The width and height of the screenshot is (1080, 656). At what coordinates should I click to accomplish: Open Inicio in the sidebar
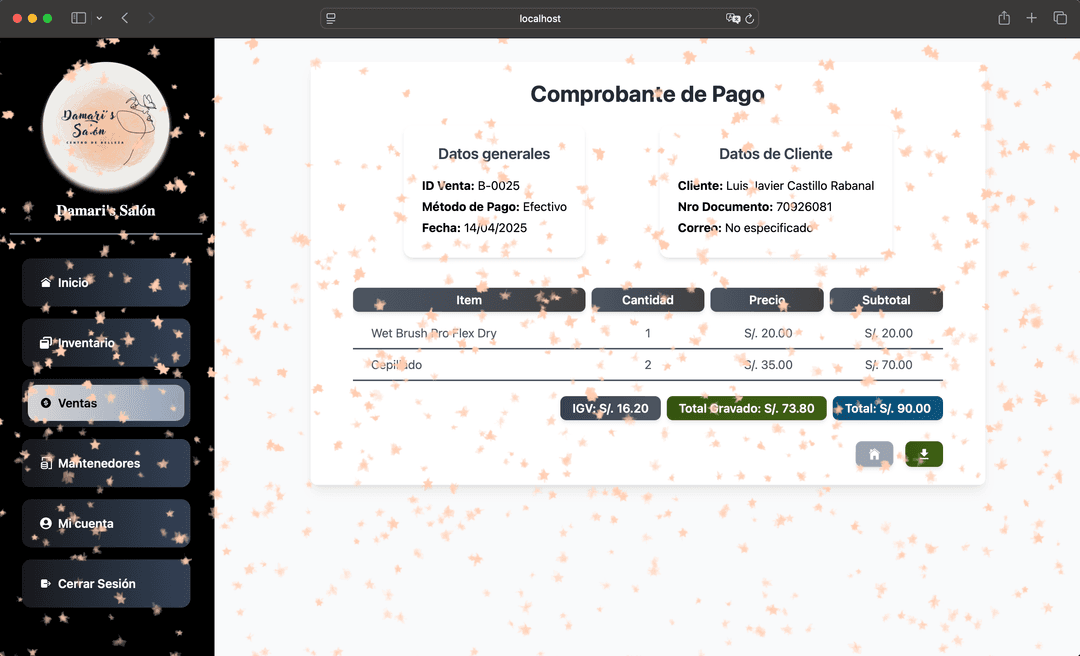click(x=106, y=283)
